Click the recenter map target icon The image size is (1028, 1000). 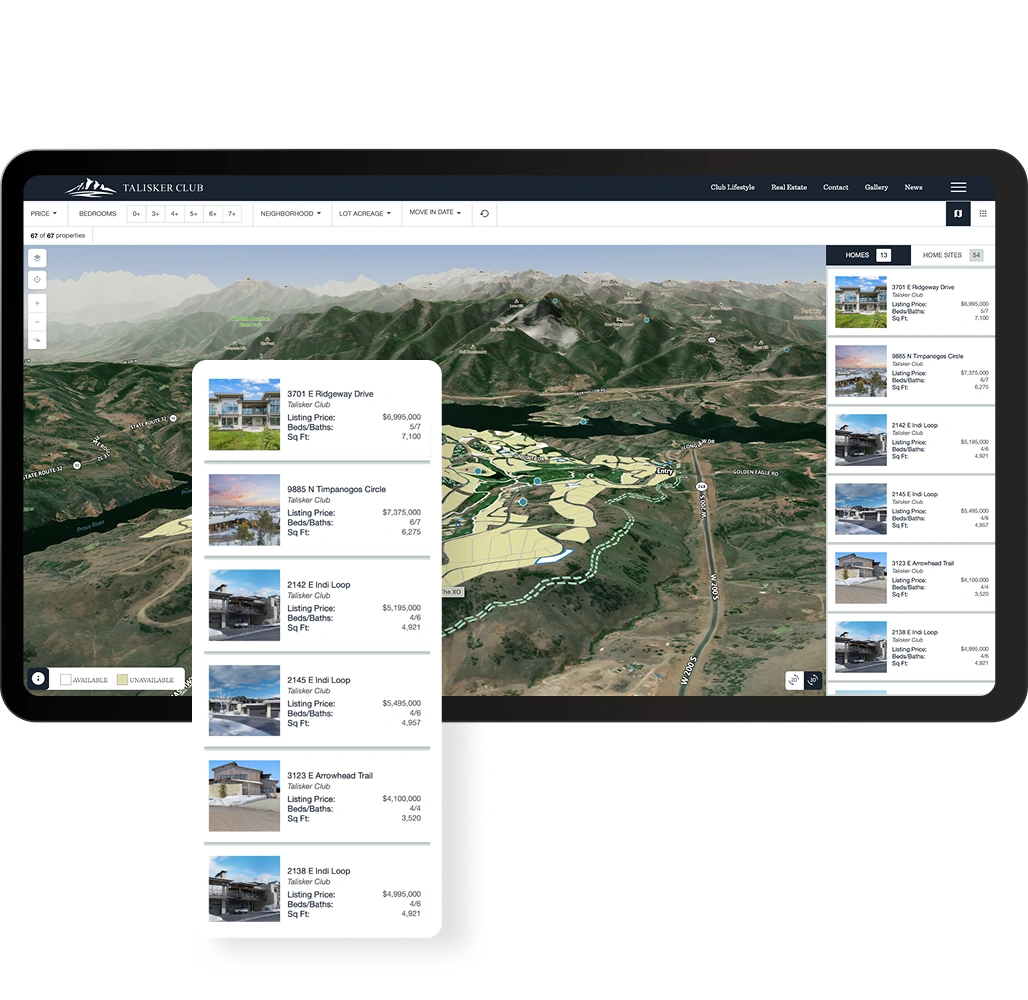[37, 279]
